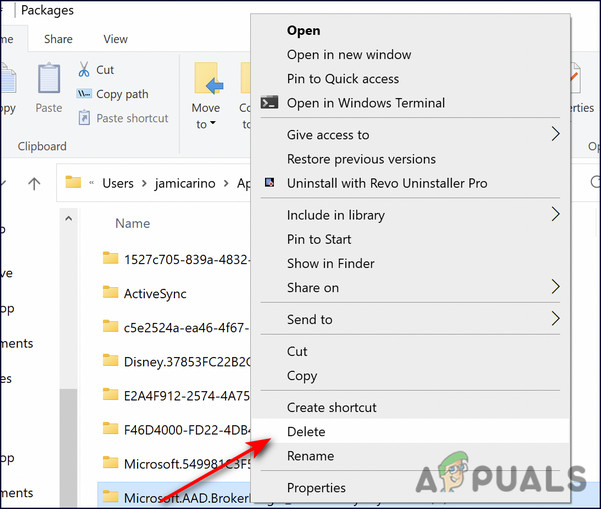Switch to the View ribbon tab

point(115,39)
